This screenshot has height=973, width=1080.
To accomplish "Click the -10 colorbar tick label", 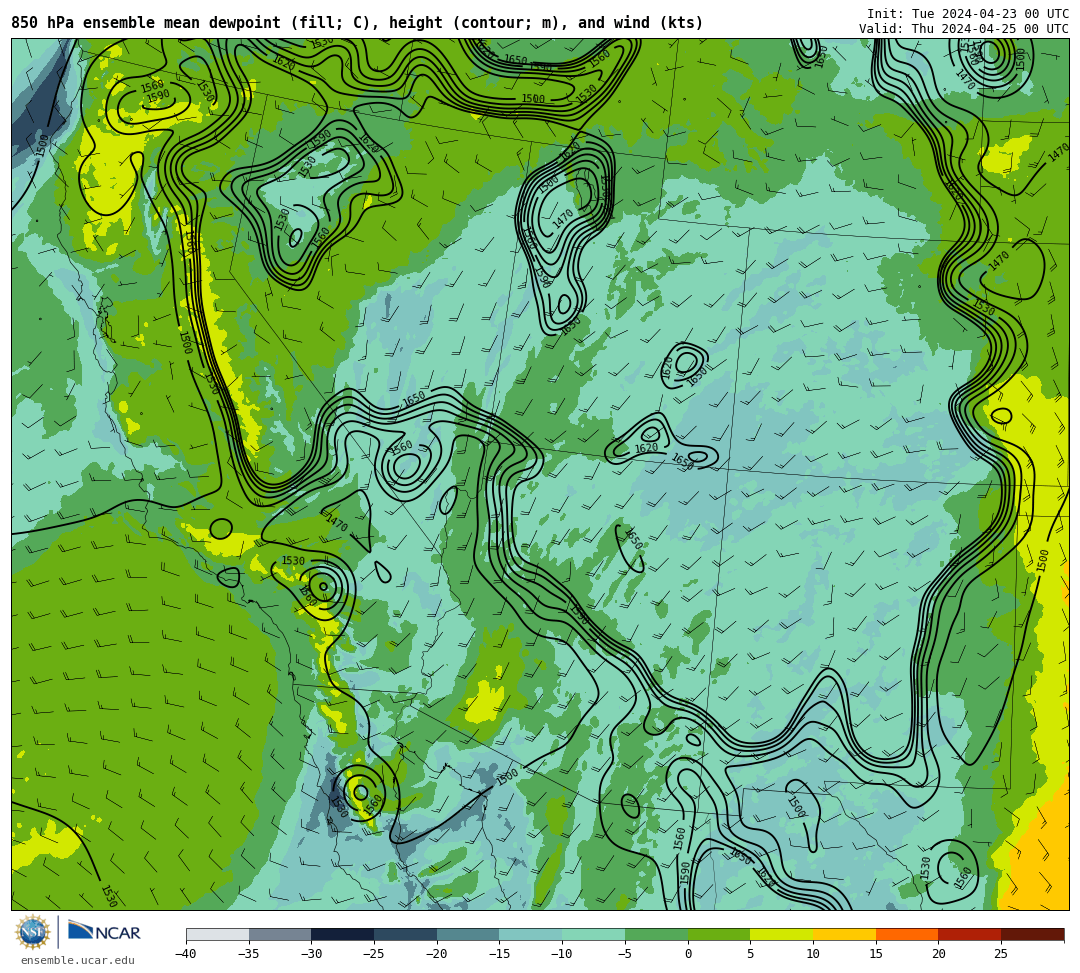I will point(562,954).
